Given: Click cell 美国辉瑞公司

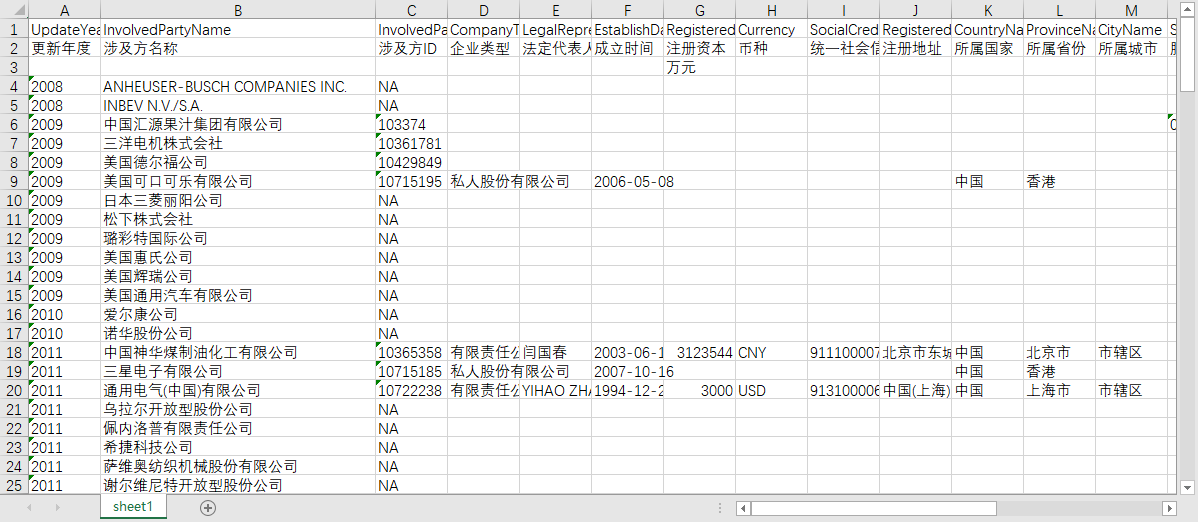Looking at the screenshot, I should [238, 276].
